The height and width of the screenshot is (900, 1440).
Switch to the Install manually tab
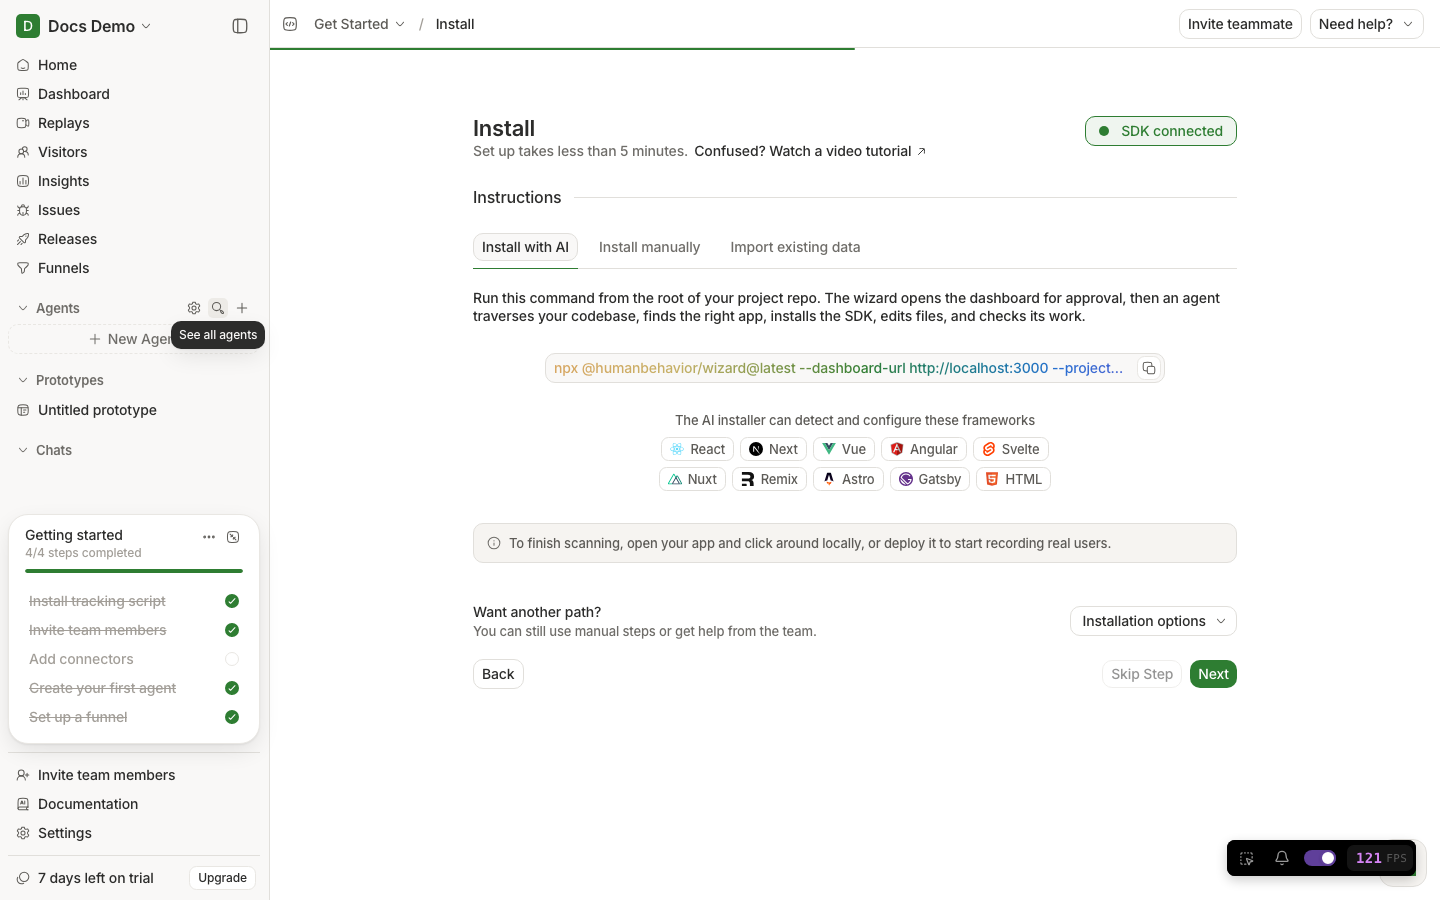click(x=649, y=247)
